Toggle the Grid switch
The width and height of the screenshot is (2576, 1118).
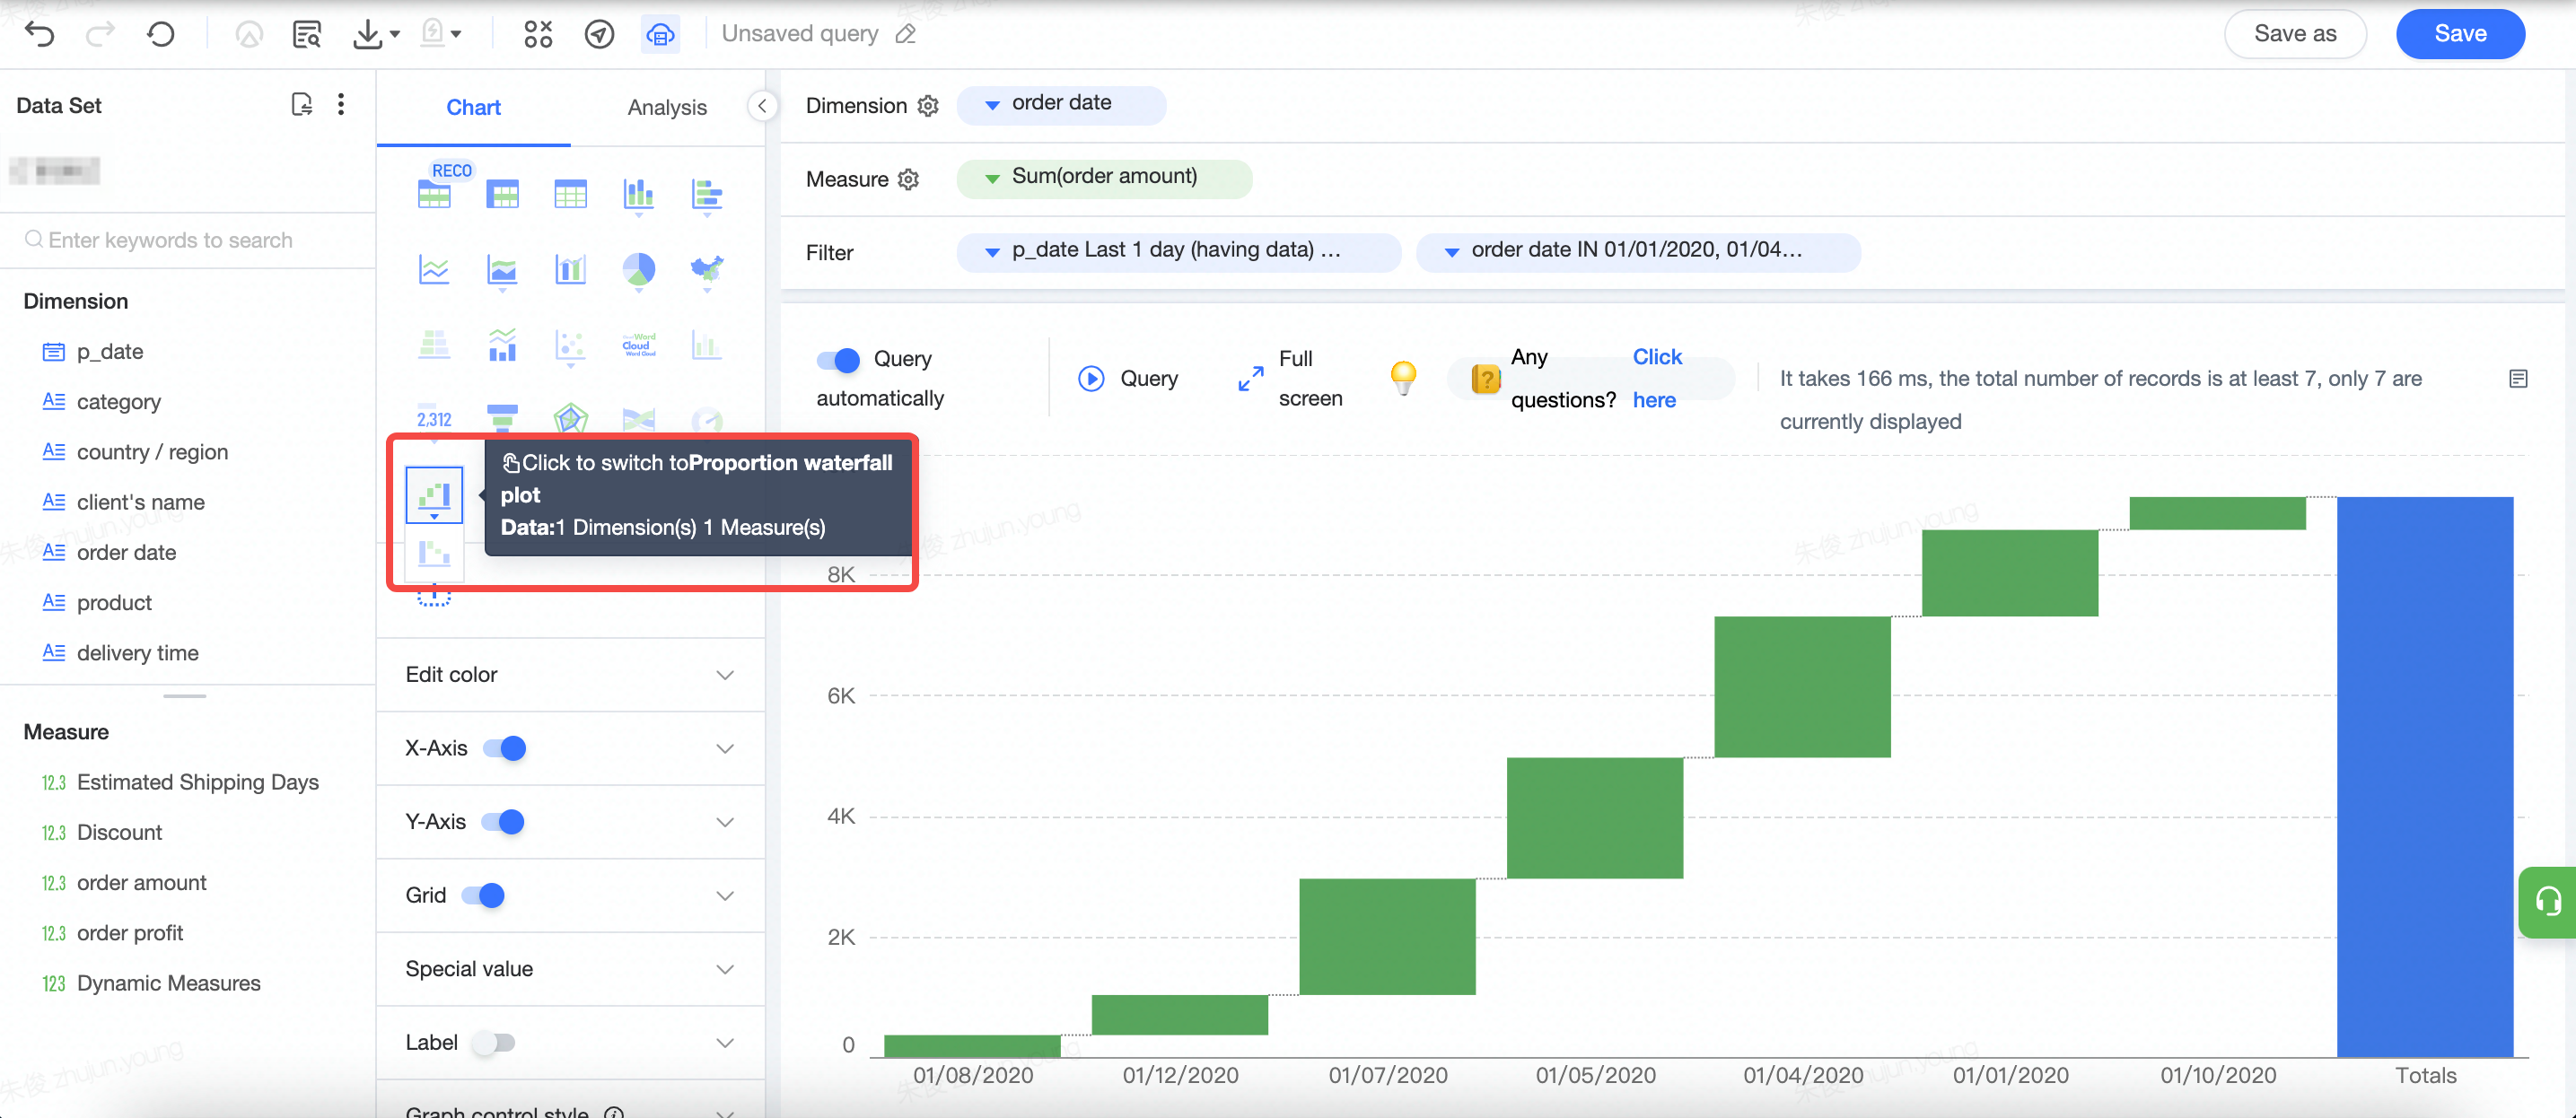483,895
